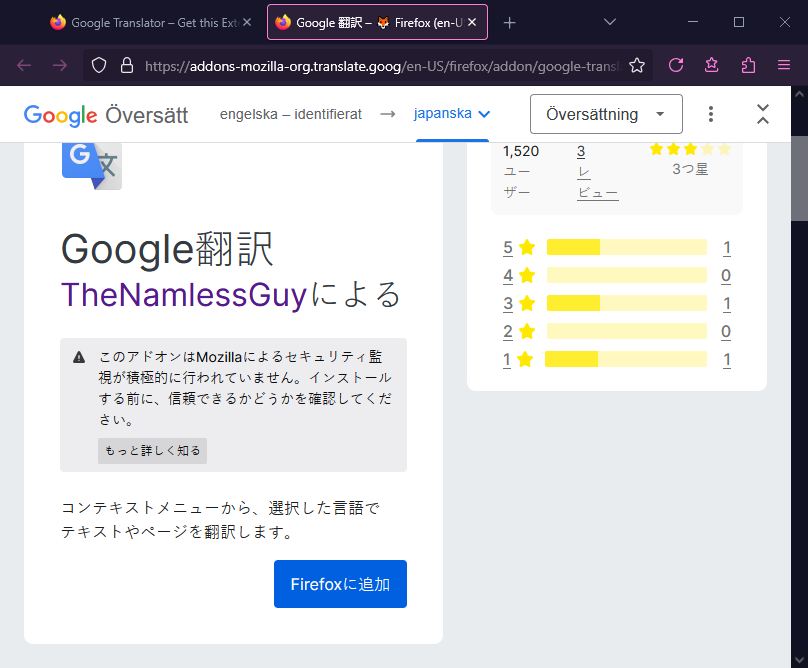View site security padlock info
The height and width of the screenshot is (668, 808).
[127, 65]
